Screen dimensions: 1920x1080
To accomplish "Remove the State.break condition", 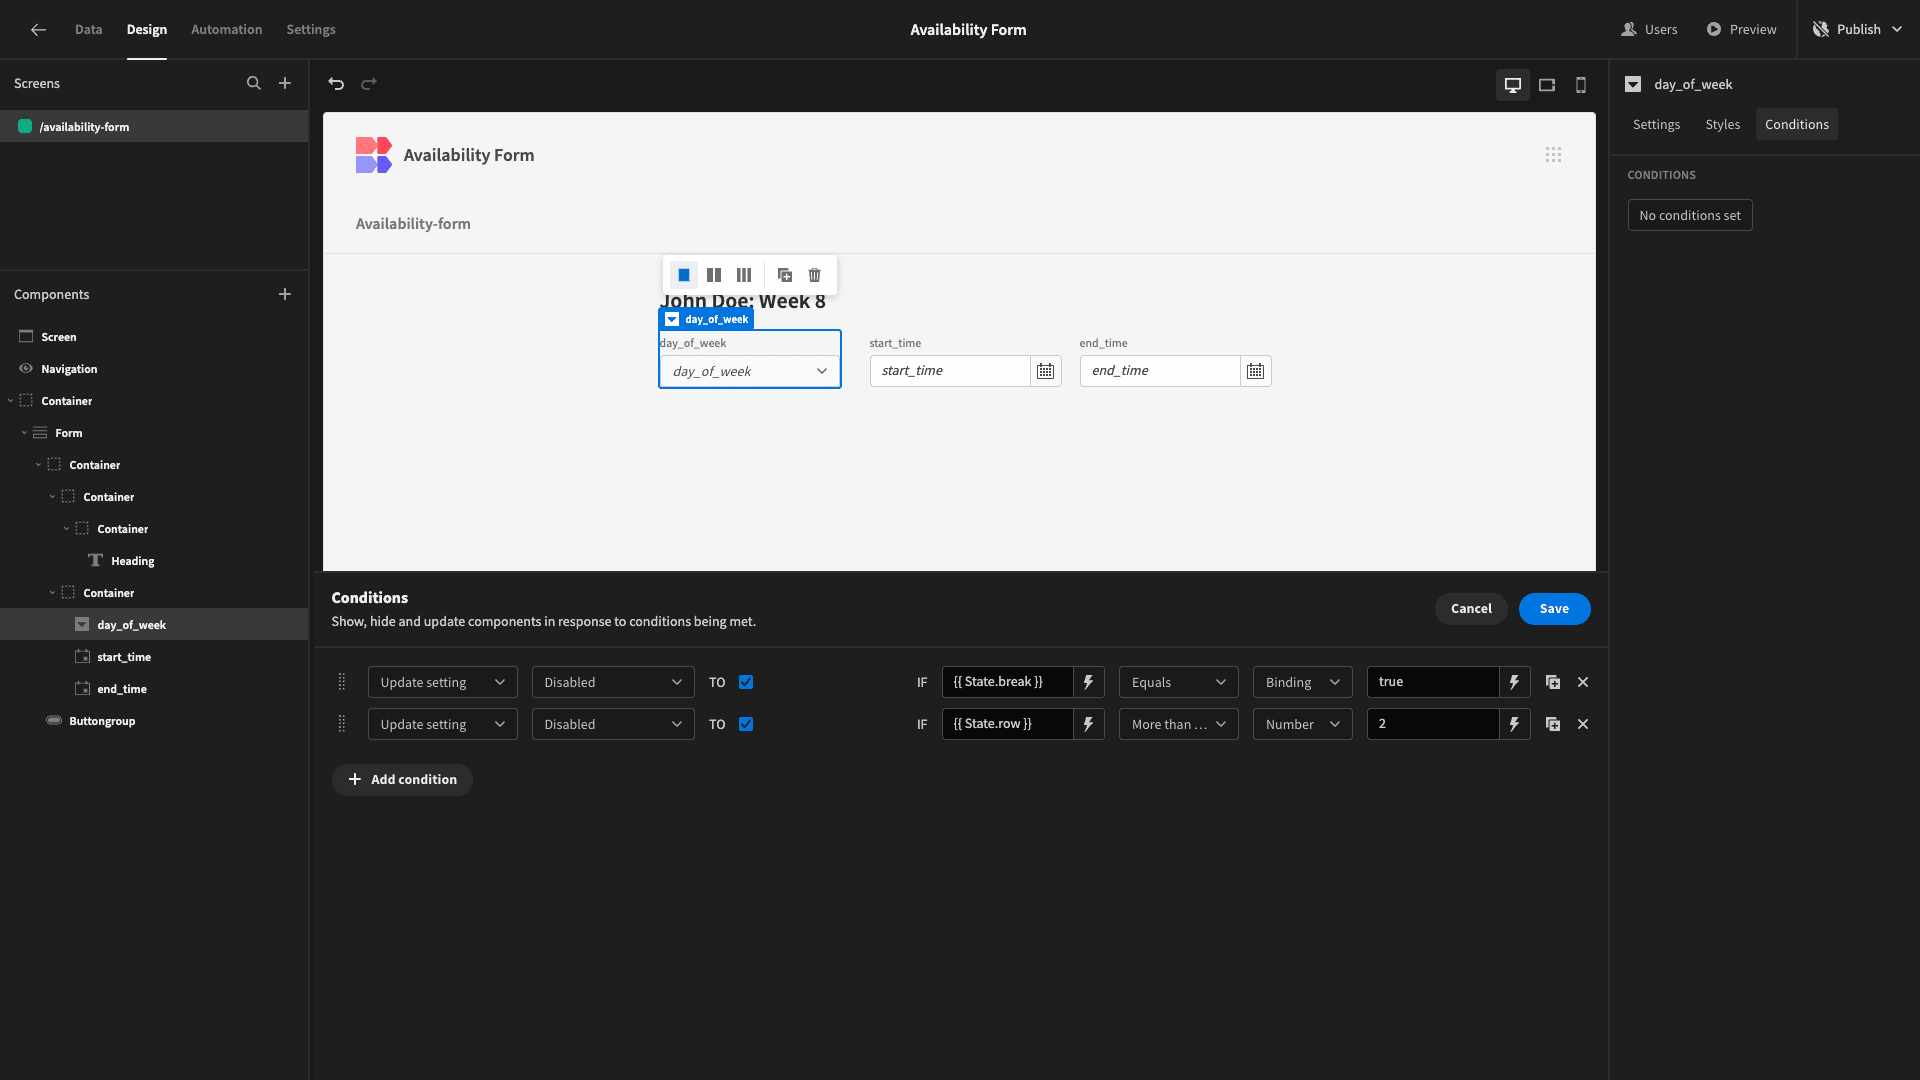I will pyautogui.click(x=1583, y=682).
